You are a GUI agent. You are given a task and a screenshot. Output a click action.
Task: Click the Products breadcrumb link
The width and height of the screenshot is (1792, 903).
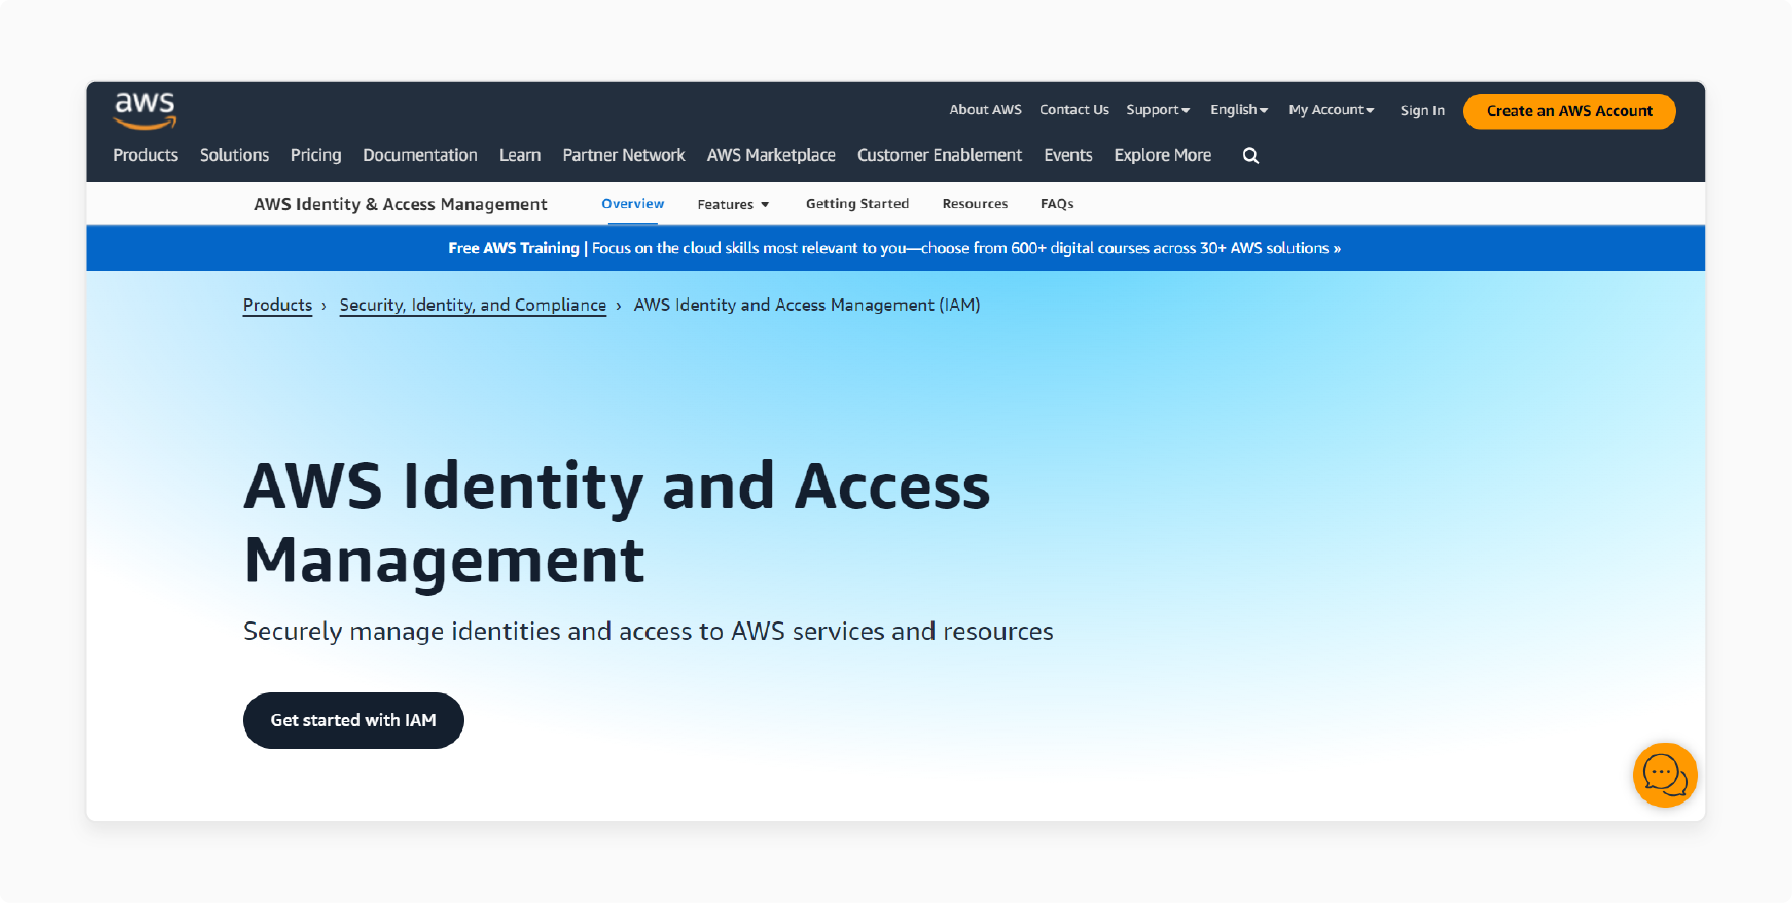[277, 305]
